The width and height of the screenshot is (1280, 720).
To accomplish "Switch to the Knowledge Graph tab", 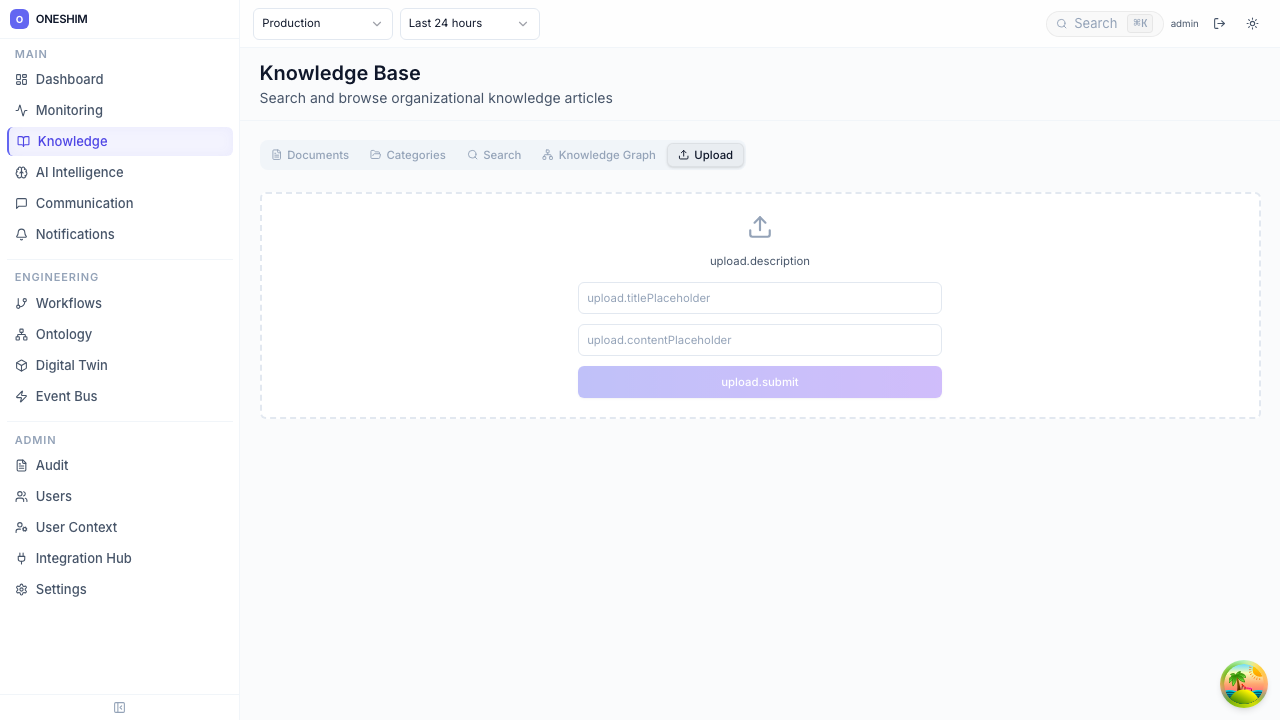I will (598, 155).
